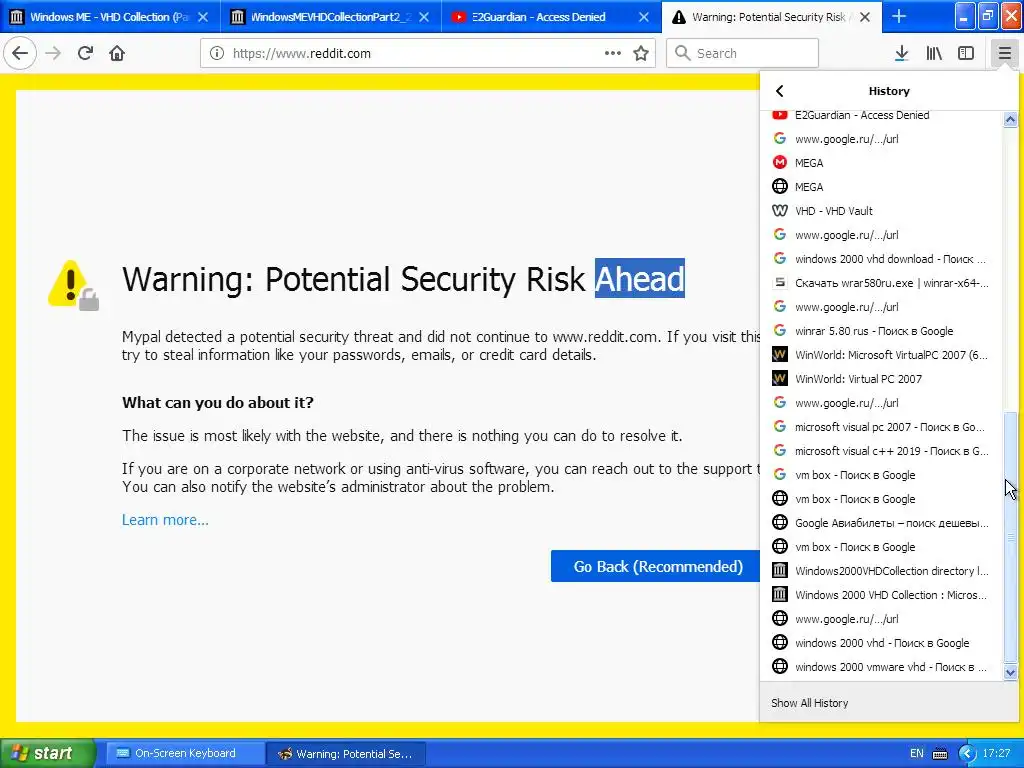Open the home page icon
This screenshot has height=768, width=1024.
117,53
